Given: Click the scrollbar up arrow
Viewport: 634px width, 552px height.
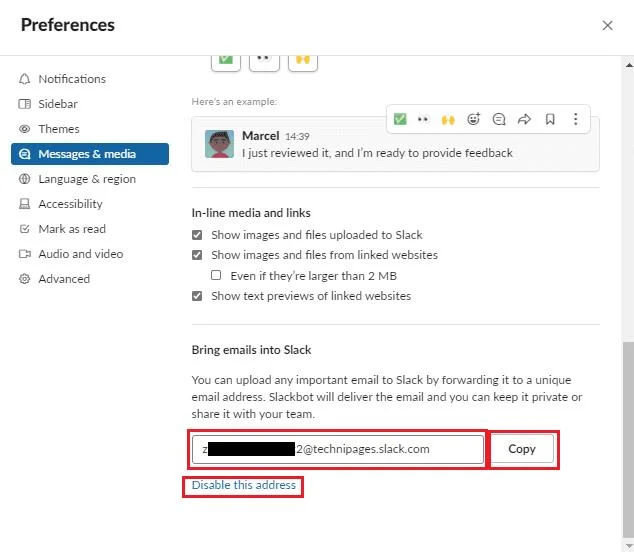Looking at the screenshot, I should (629, 65).
